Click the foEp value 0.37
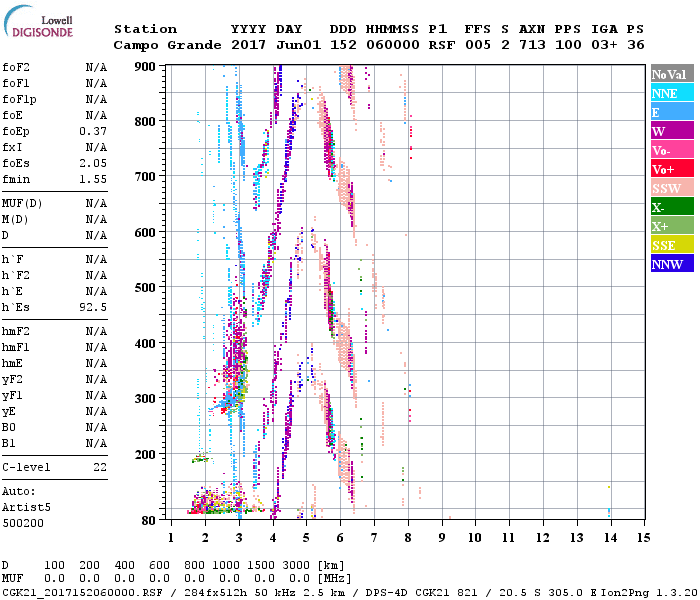The height and width of the screenshot is (600, 700). tap(93, 131)
